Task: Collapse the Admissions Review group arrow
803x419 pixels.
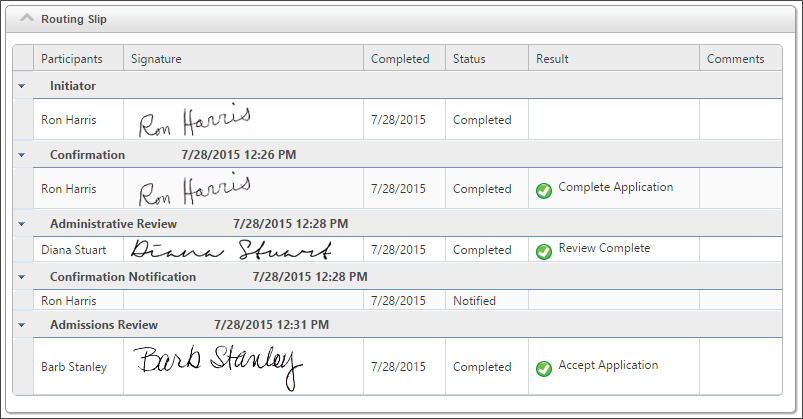Action: (22, 326)
